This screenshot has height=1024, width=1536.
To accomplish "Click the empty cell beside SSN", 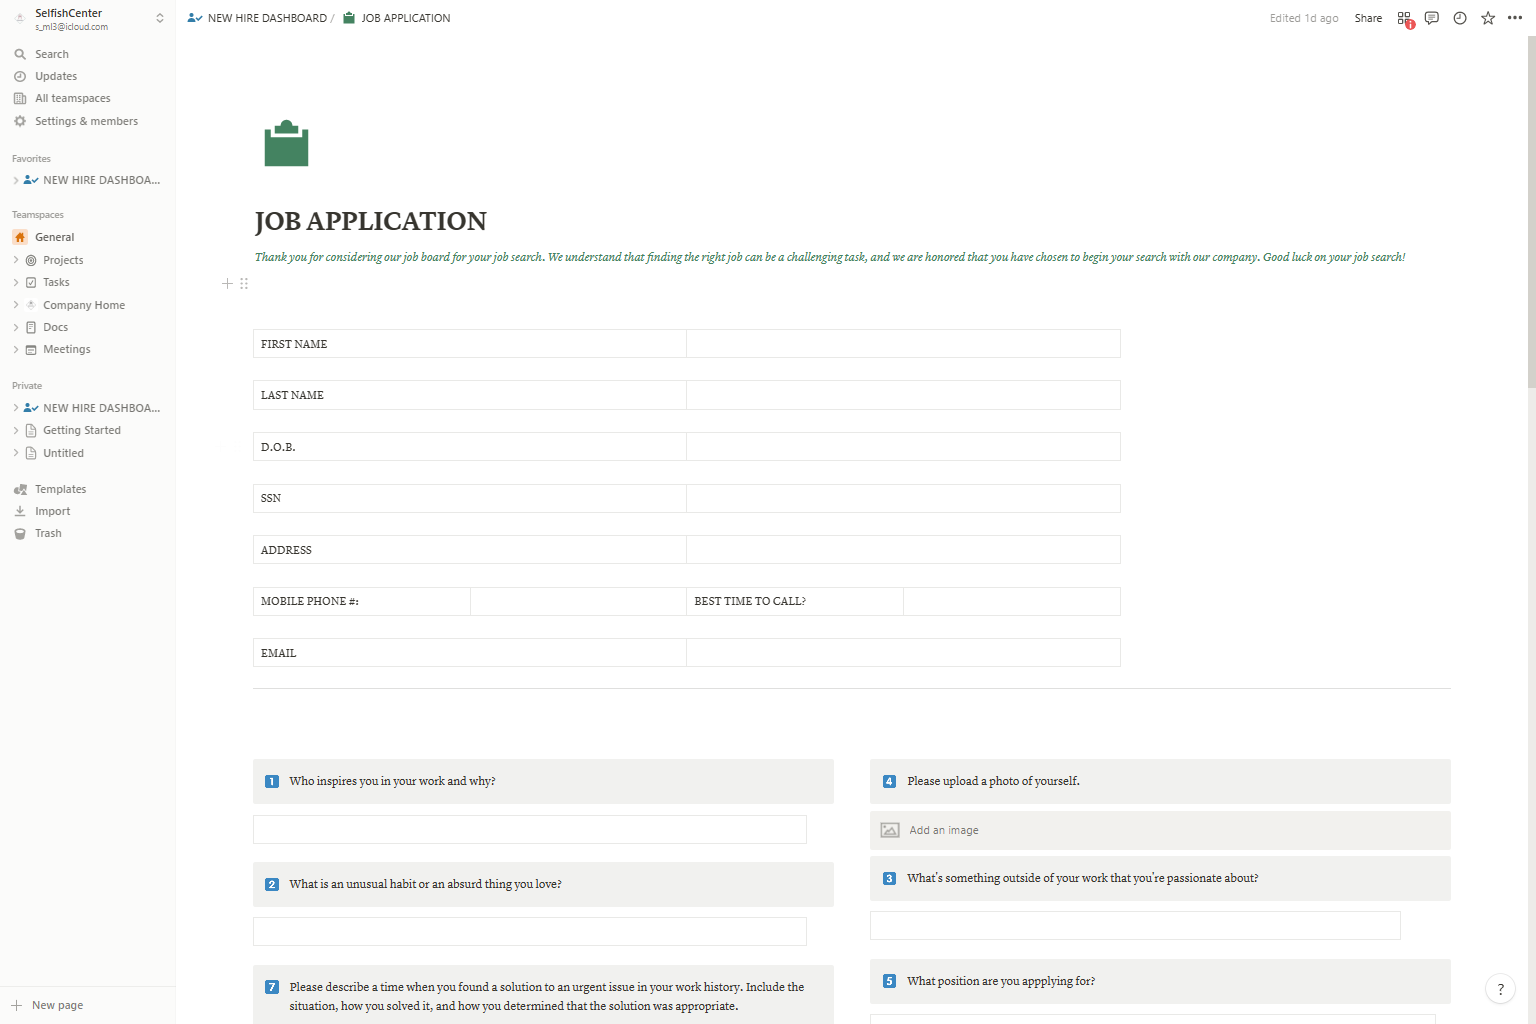I will pos(903,498).
